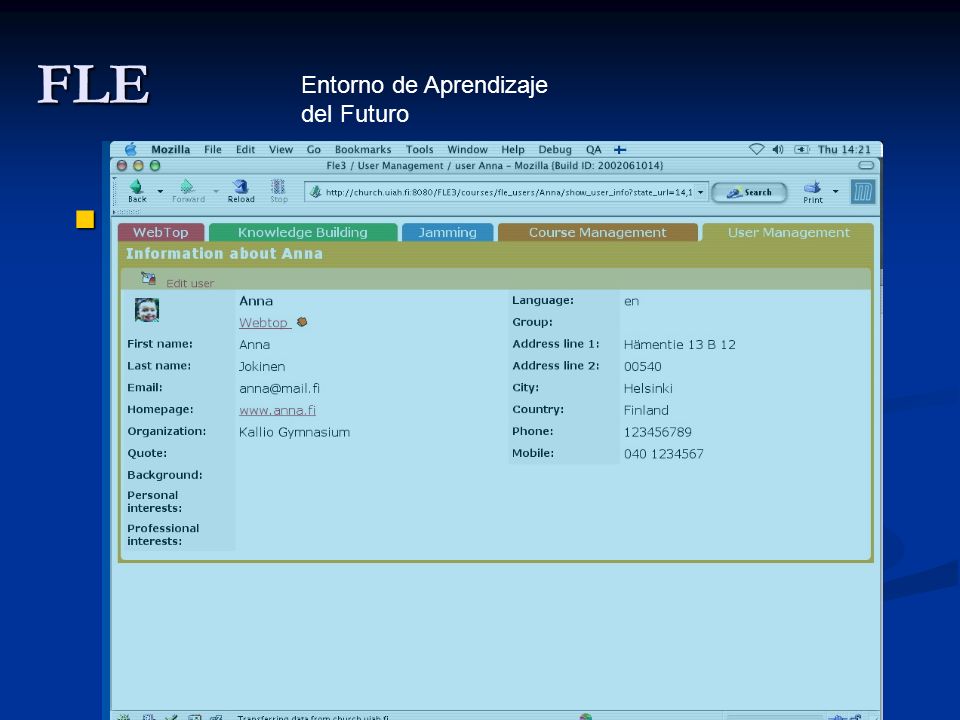Open the Back button history dropdown arrow
Viewport: 960px width, 720px height.
pyautogui.click(x=160, y=191)
